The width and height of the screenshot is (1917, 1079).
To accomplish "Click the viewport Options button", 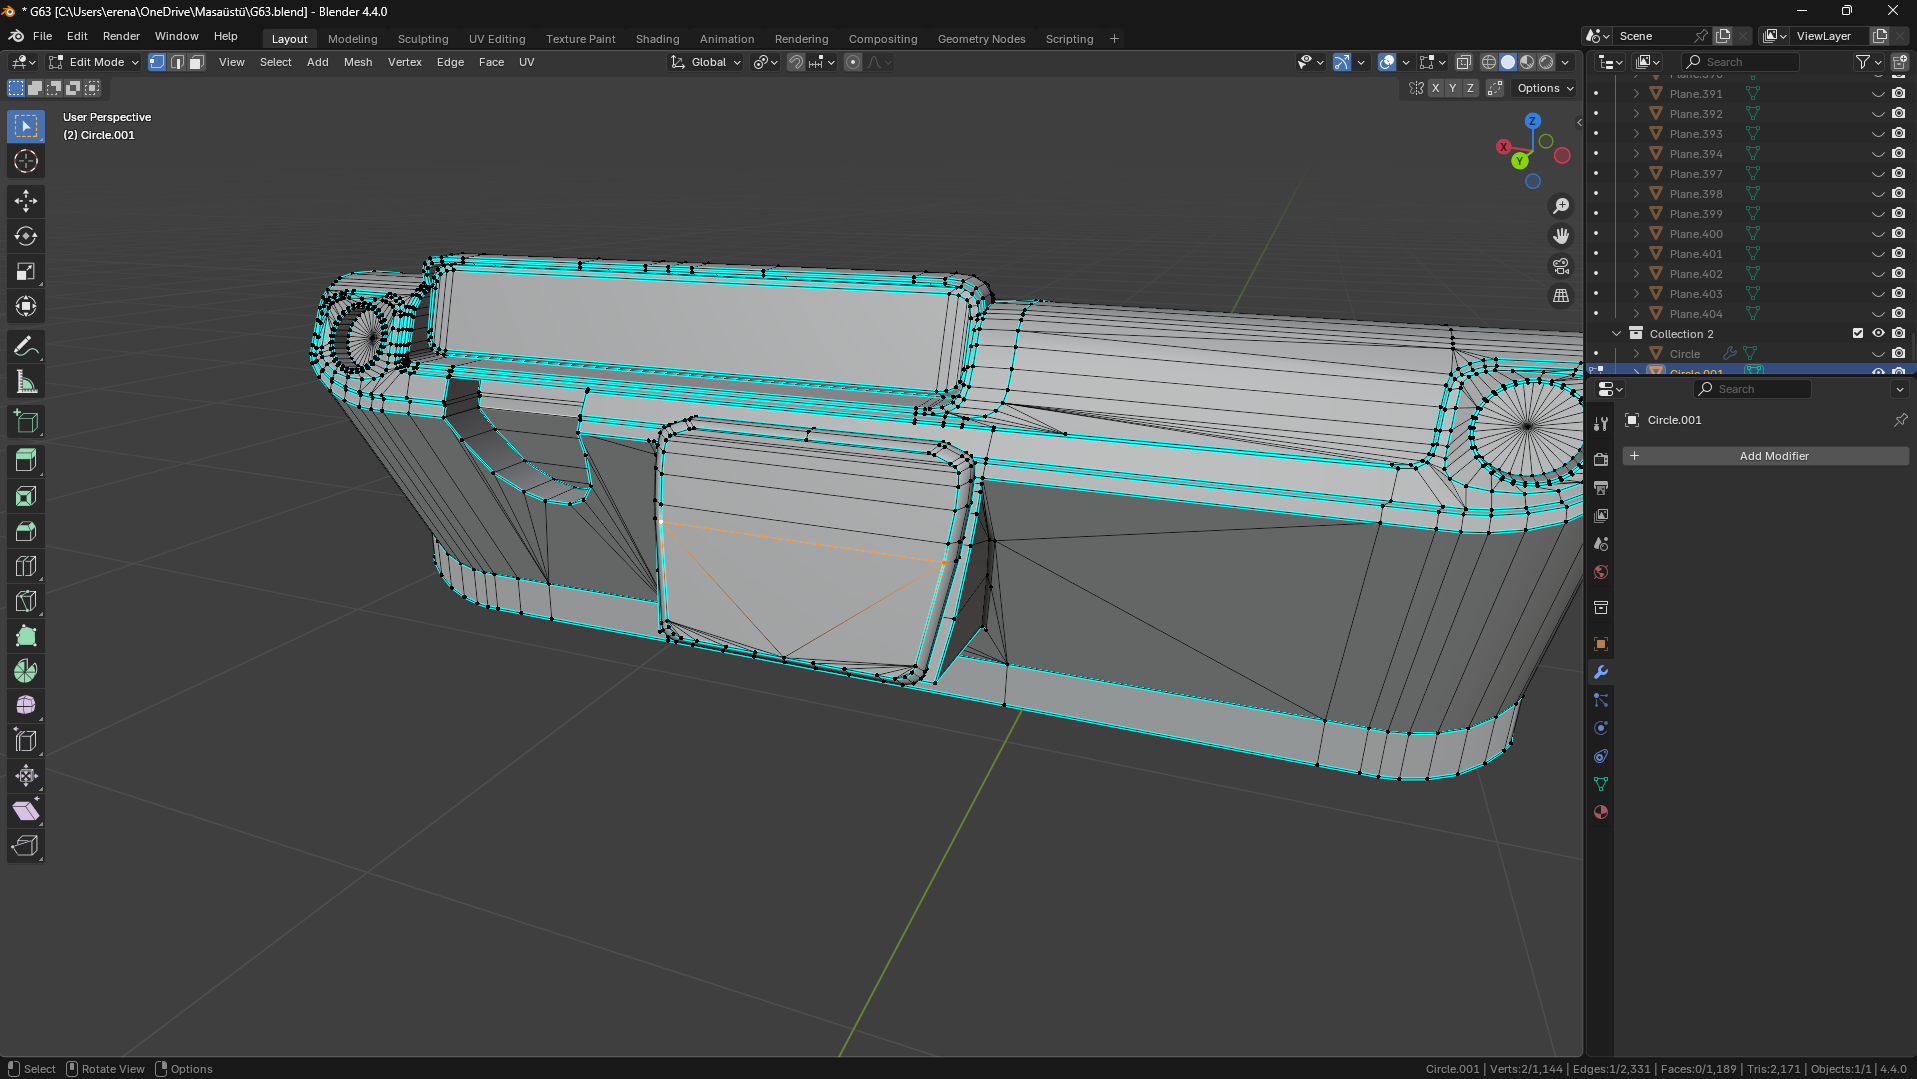I will 1544,88.
